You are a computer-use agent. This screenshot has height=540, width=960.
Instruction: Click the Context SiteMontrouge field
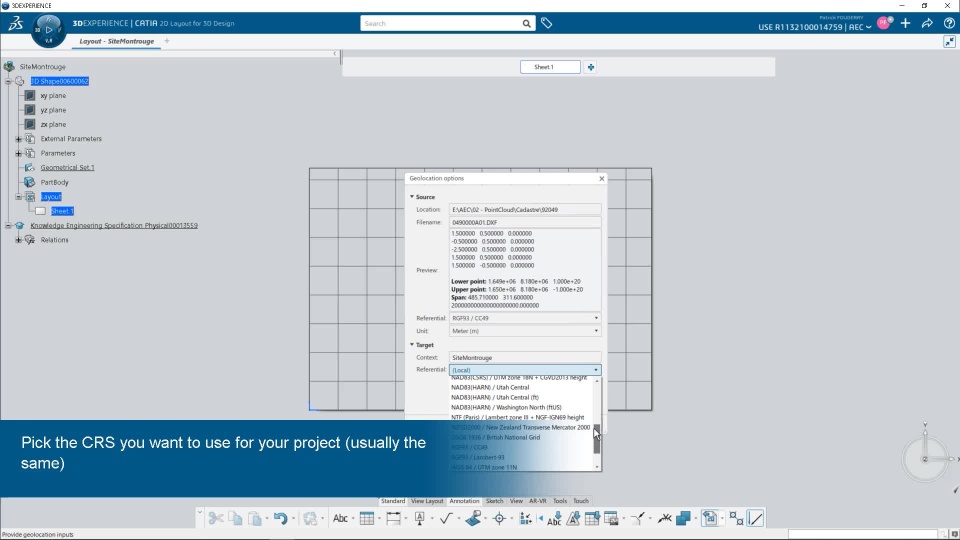[x=525, y=358]
